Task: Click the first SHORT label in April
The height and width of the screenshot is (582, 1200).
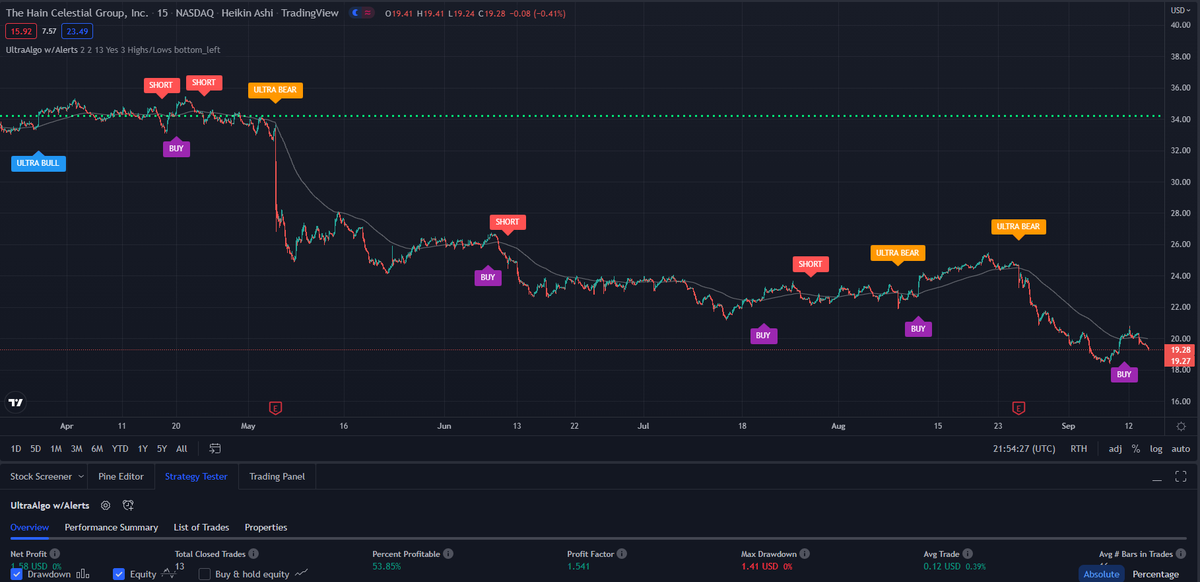Action: point(161,85)
